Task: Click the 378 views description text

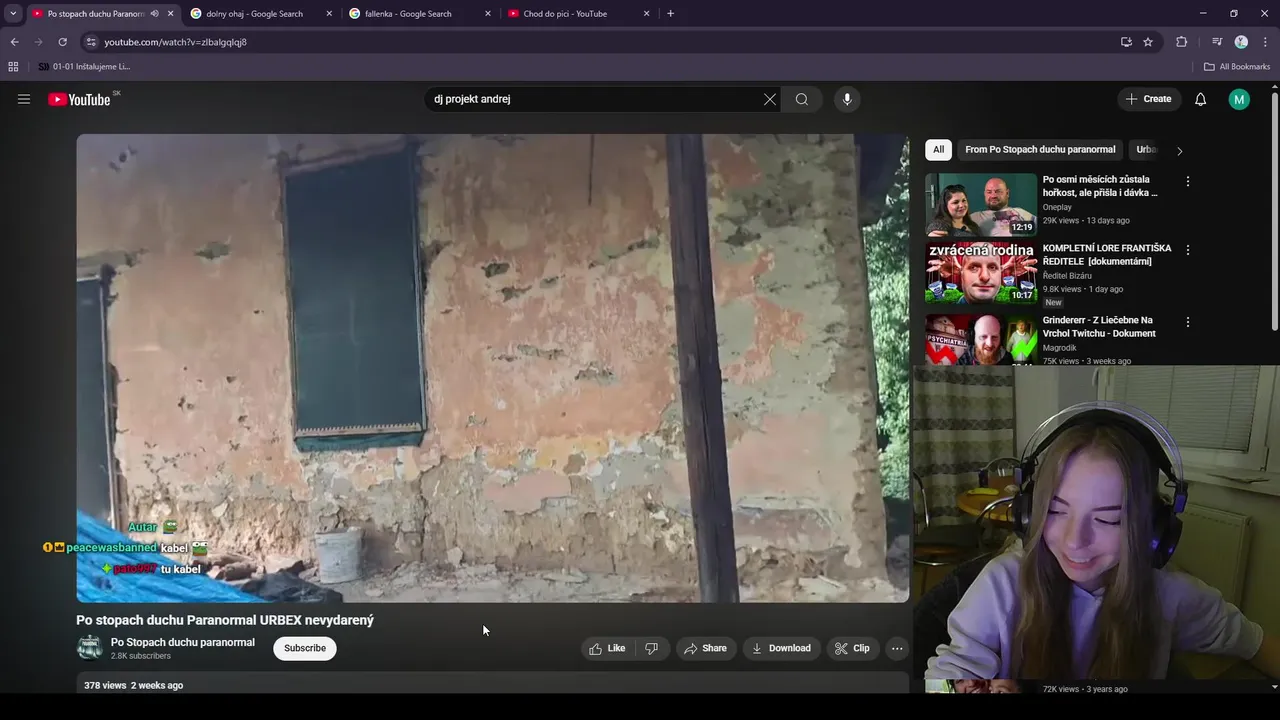Action: coord(133,686)
